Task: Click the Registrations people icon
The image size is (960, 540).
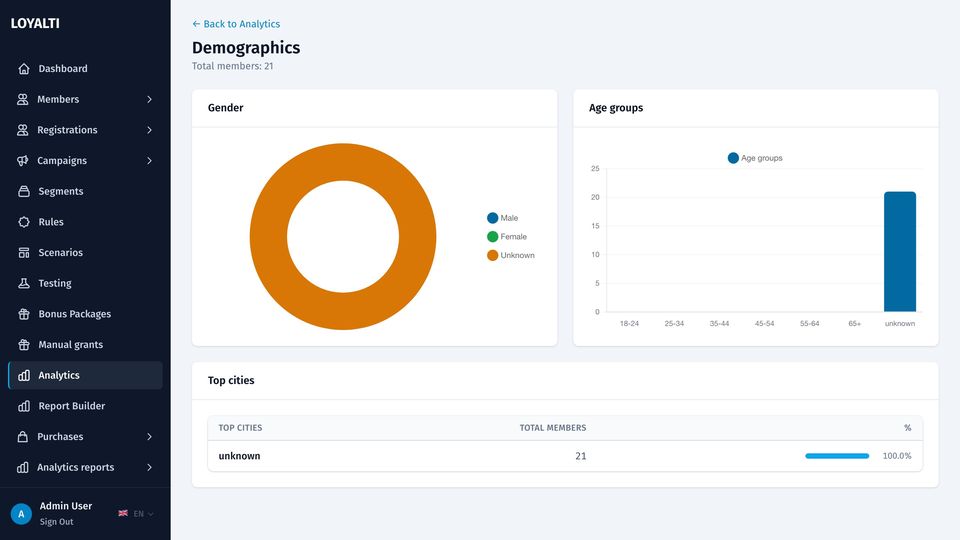Action: point(23,130)
